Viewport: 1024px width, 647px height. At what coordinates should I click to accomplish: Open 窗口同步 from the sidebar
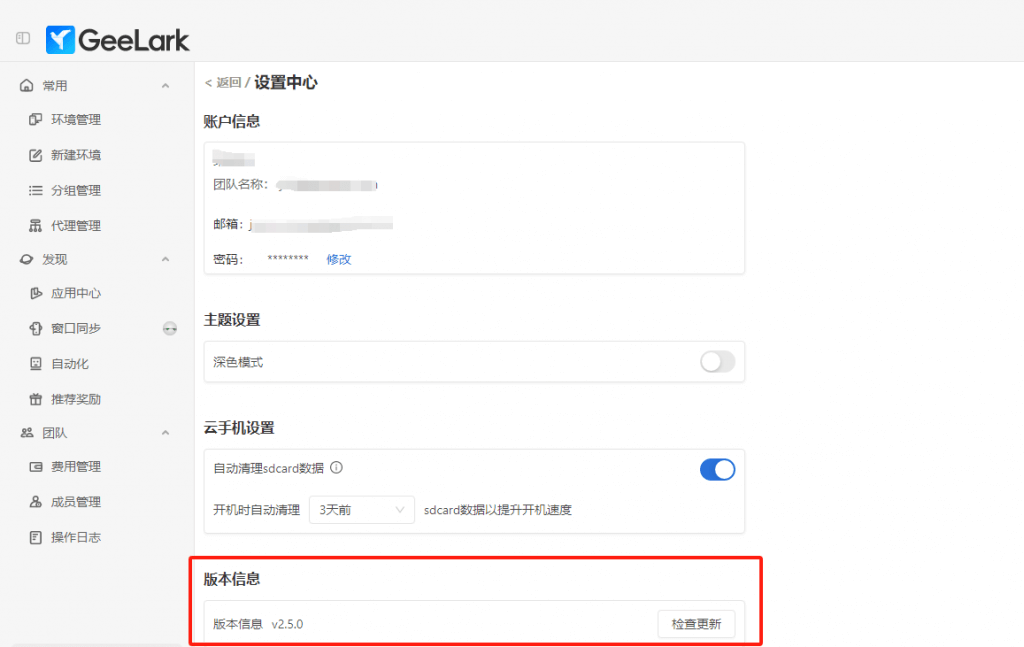[x=76, y=329]
